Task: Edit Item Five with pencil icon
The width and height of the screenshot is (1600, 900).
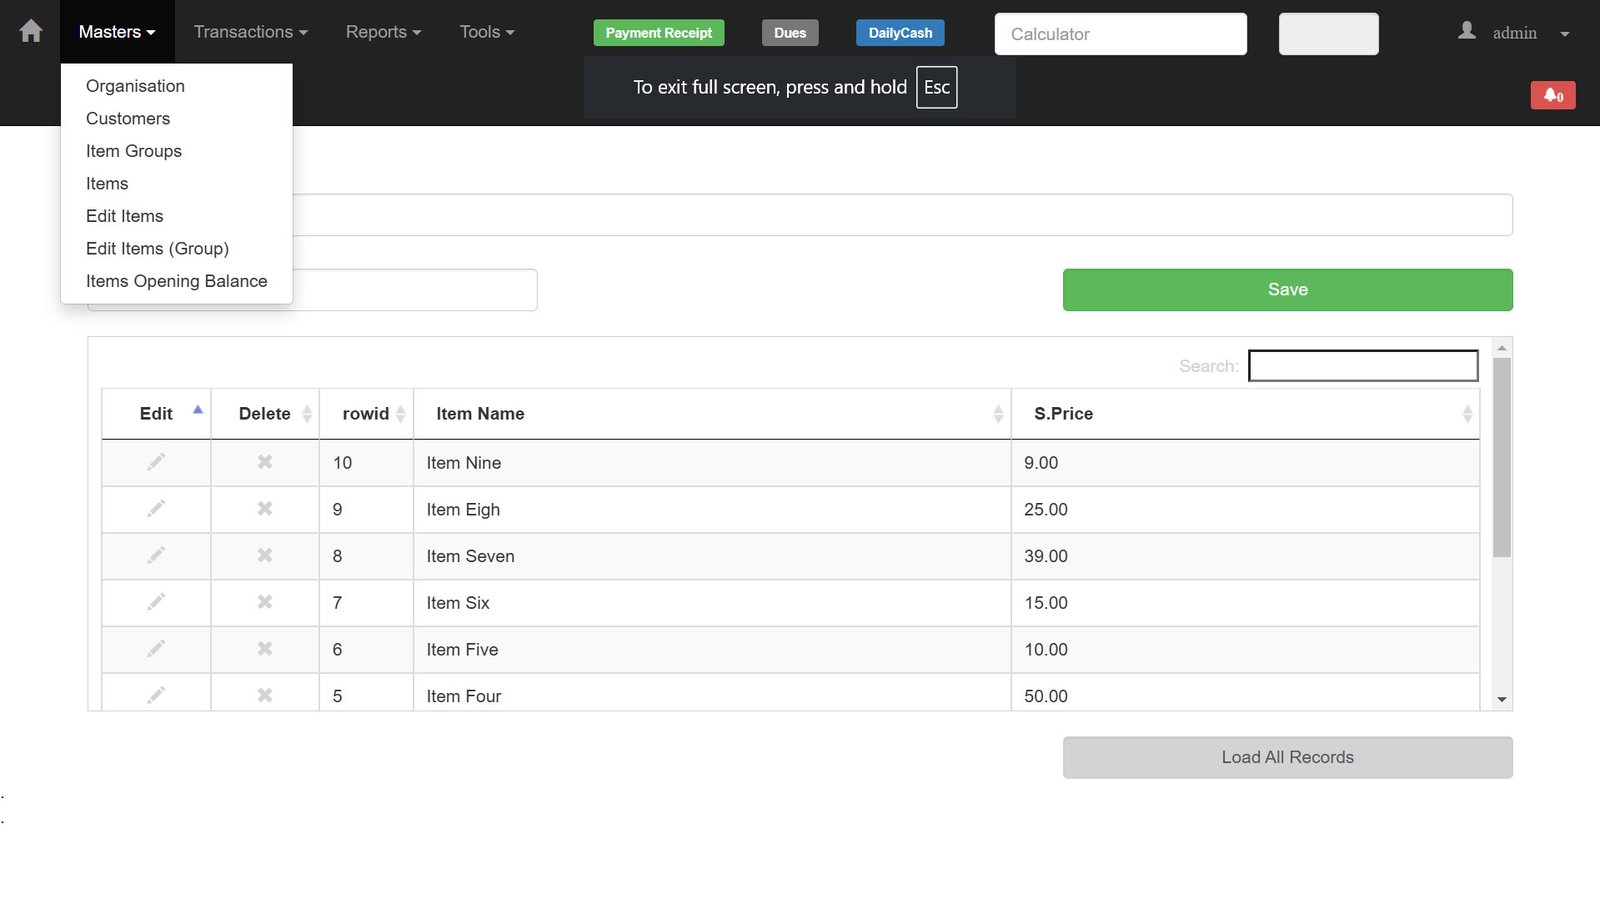Action: (156, 649)
